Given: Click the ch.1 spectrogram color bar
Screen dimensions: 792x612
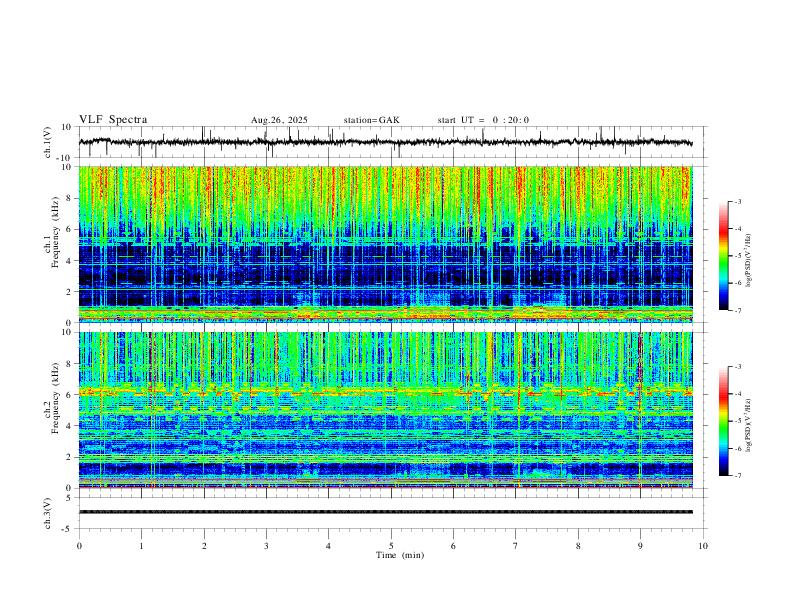Looking at the screenshot, I should pos(724,256).
